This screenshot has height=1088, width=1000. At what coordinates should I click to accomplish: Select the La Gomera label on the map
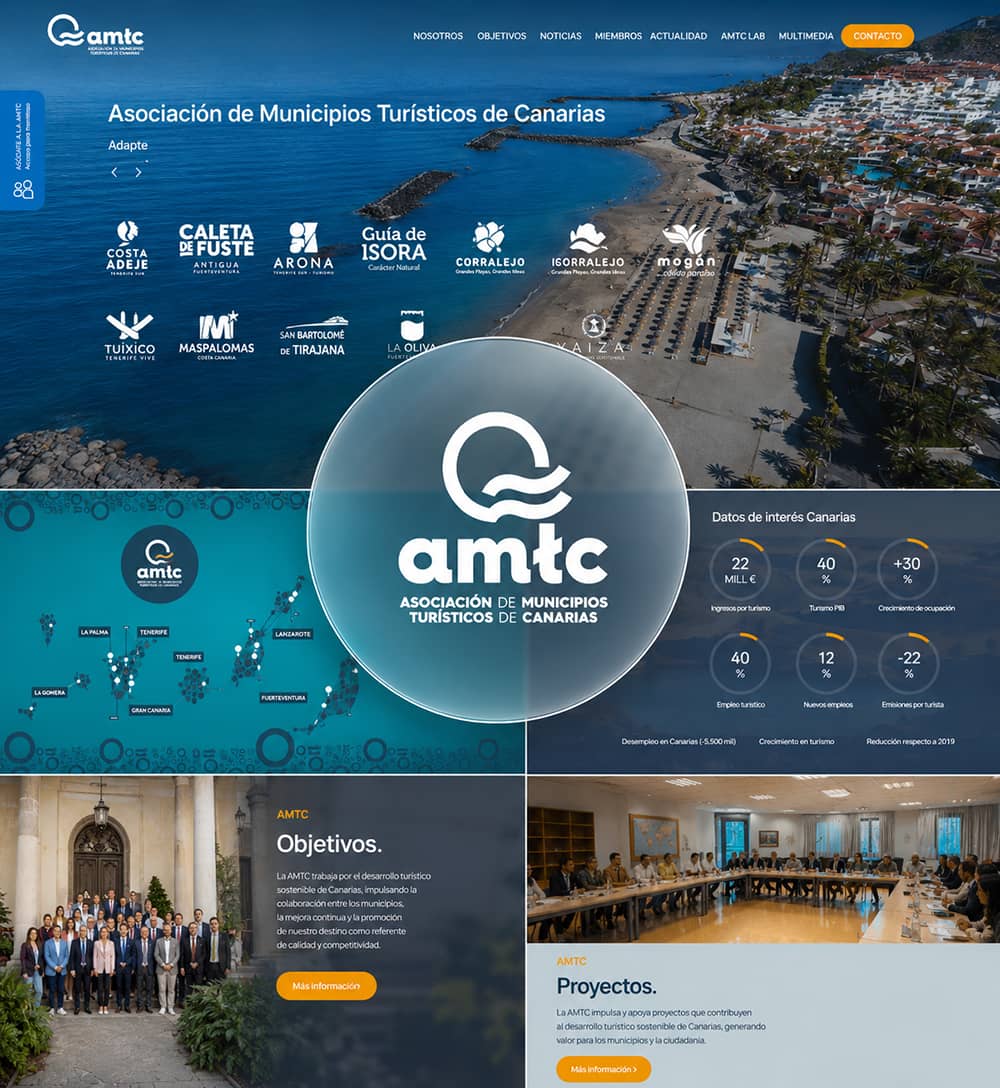(x=50, y=692)
